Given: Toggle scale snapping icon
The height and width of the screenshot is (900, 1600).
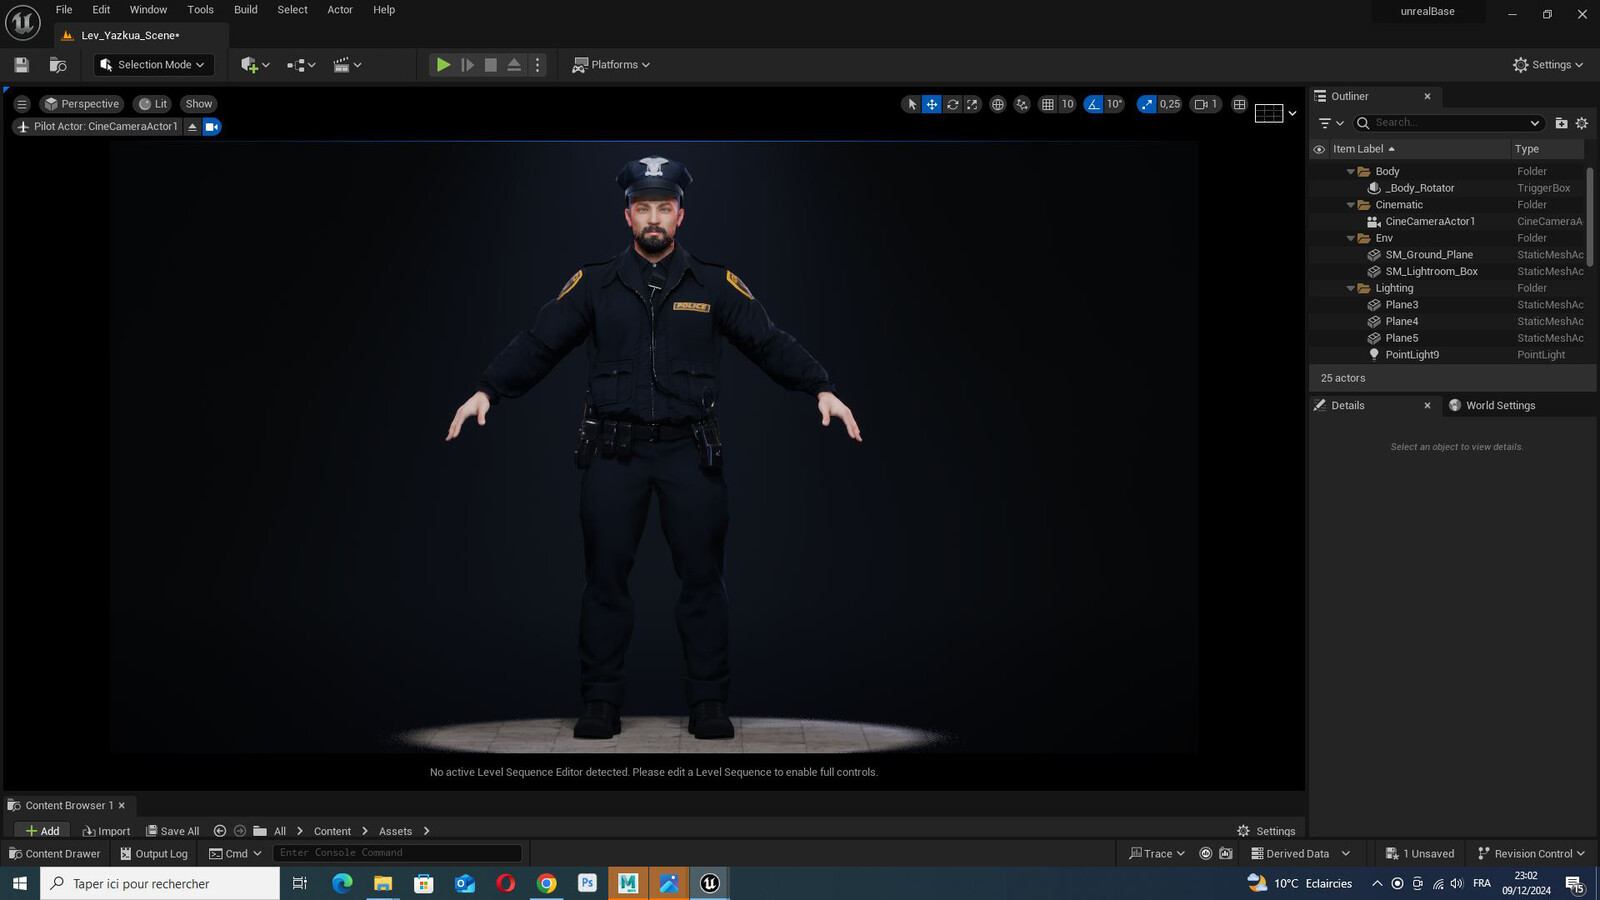Looking at the screenshot, I should click(1147, 104).
